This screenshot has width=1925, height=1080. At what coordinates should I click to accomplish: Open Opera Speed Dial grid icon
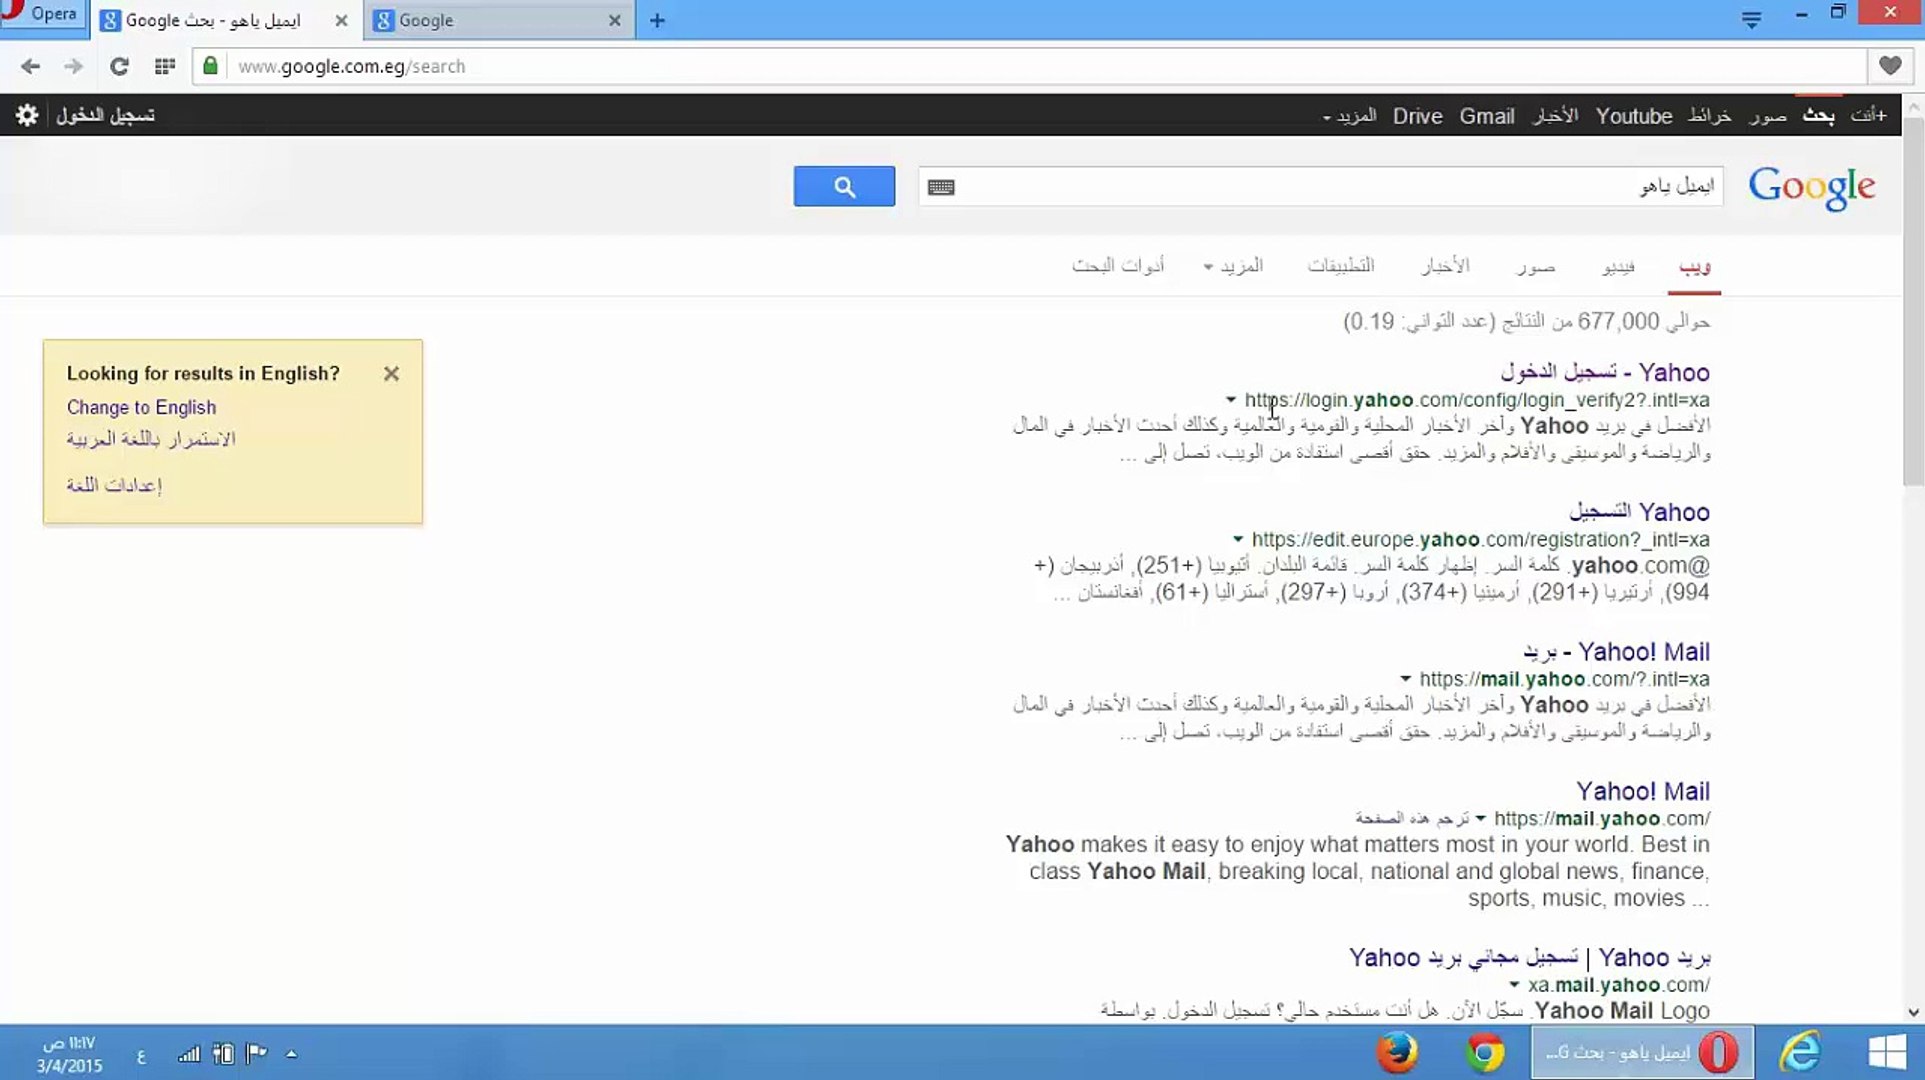pyautogui.click(x=165, y=66)
